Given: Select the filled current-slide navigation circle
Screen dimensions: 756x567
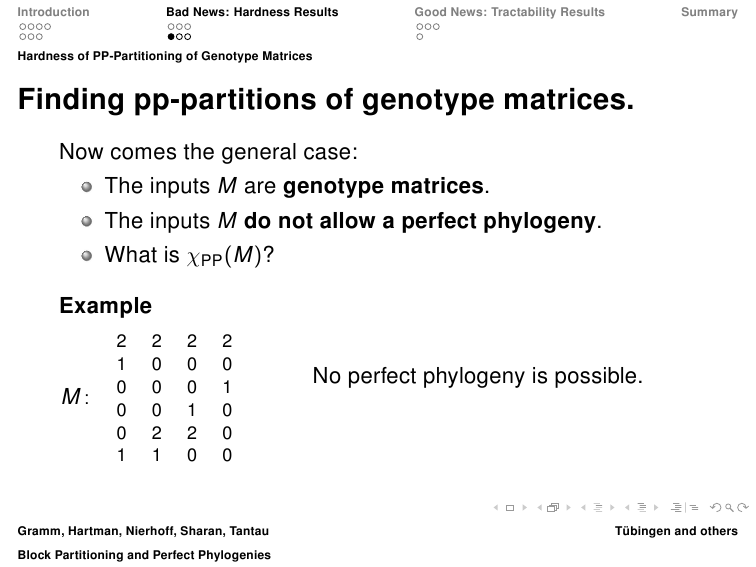Looking at the screenshot, I should [x=171, y=37].
